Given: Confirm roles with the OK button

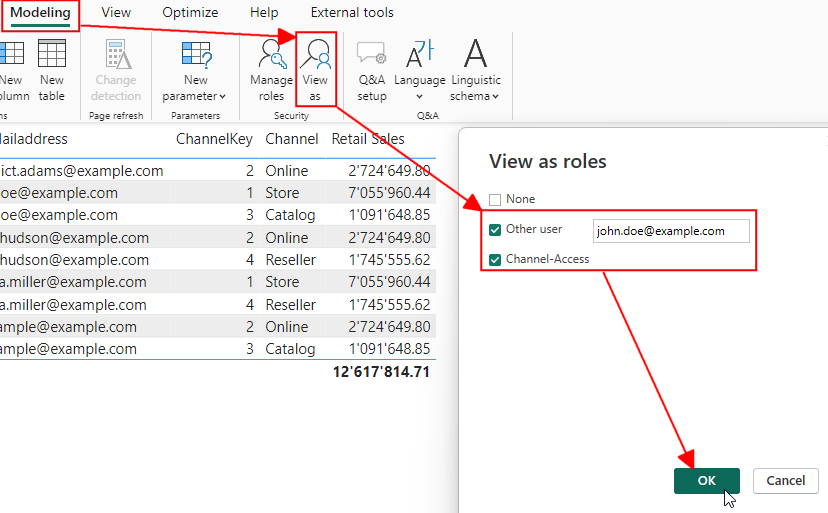Looking at the screenshot, I should [707, 481].
